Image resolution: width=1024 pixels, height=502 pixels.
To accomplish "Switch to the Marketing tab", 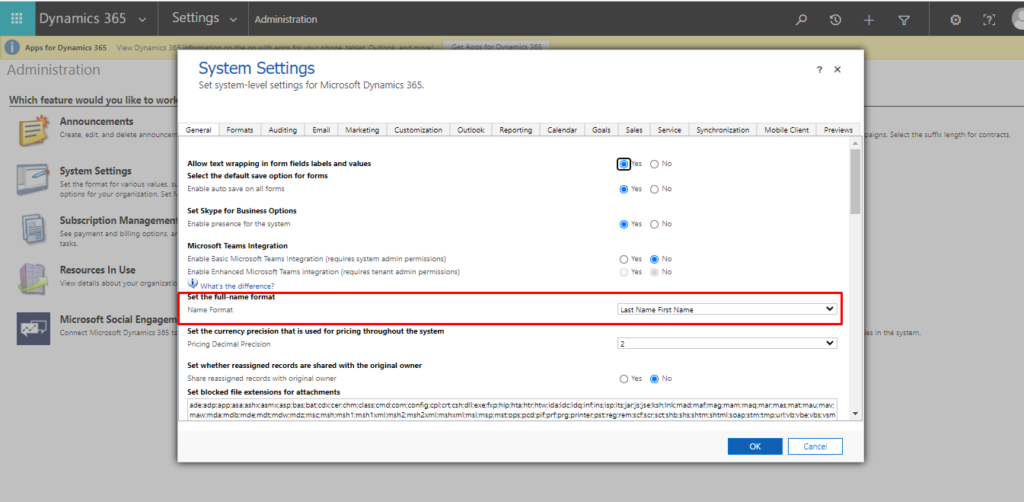I will [x=362, y=130].
